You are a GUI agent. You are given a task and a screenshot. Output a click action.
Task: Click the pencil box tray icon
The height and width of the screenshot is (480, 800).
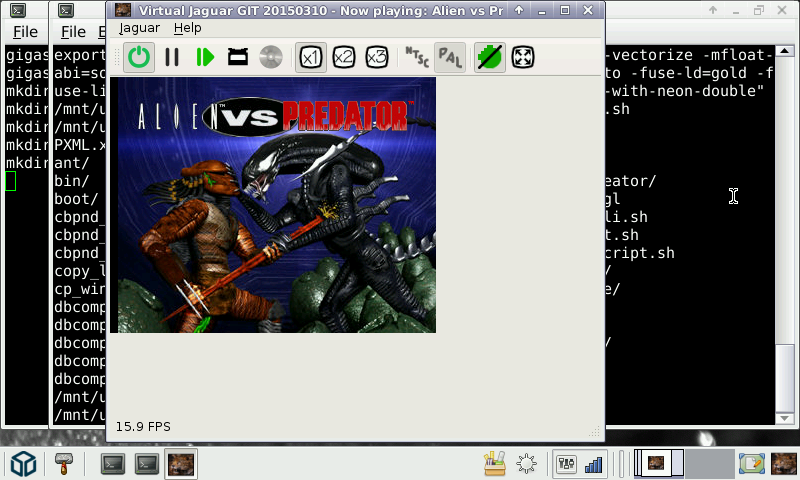494,464
